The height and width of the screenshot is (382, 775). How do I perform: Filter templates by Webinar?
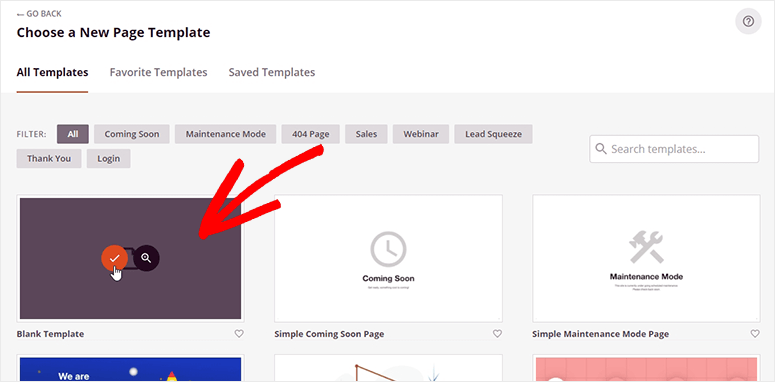(x=421, y=134)
